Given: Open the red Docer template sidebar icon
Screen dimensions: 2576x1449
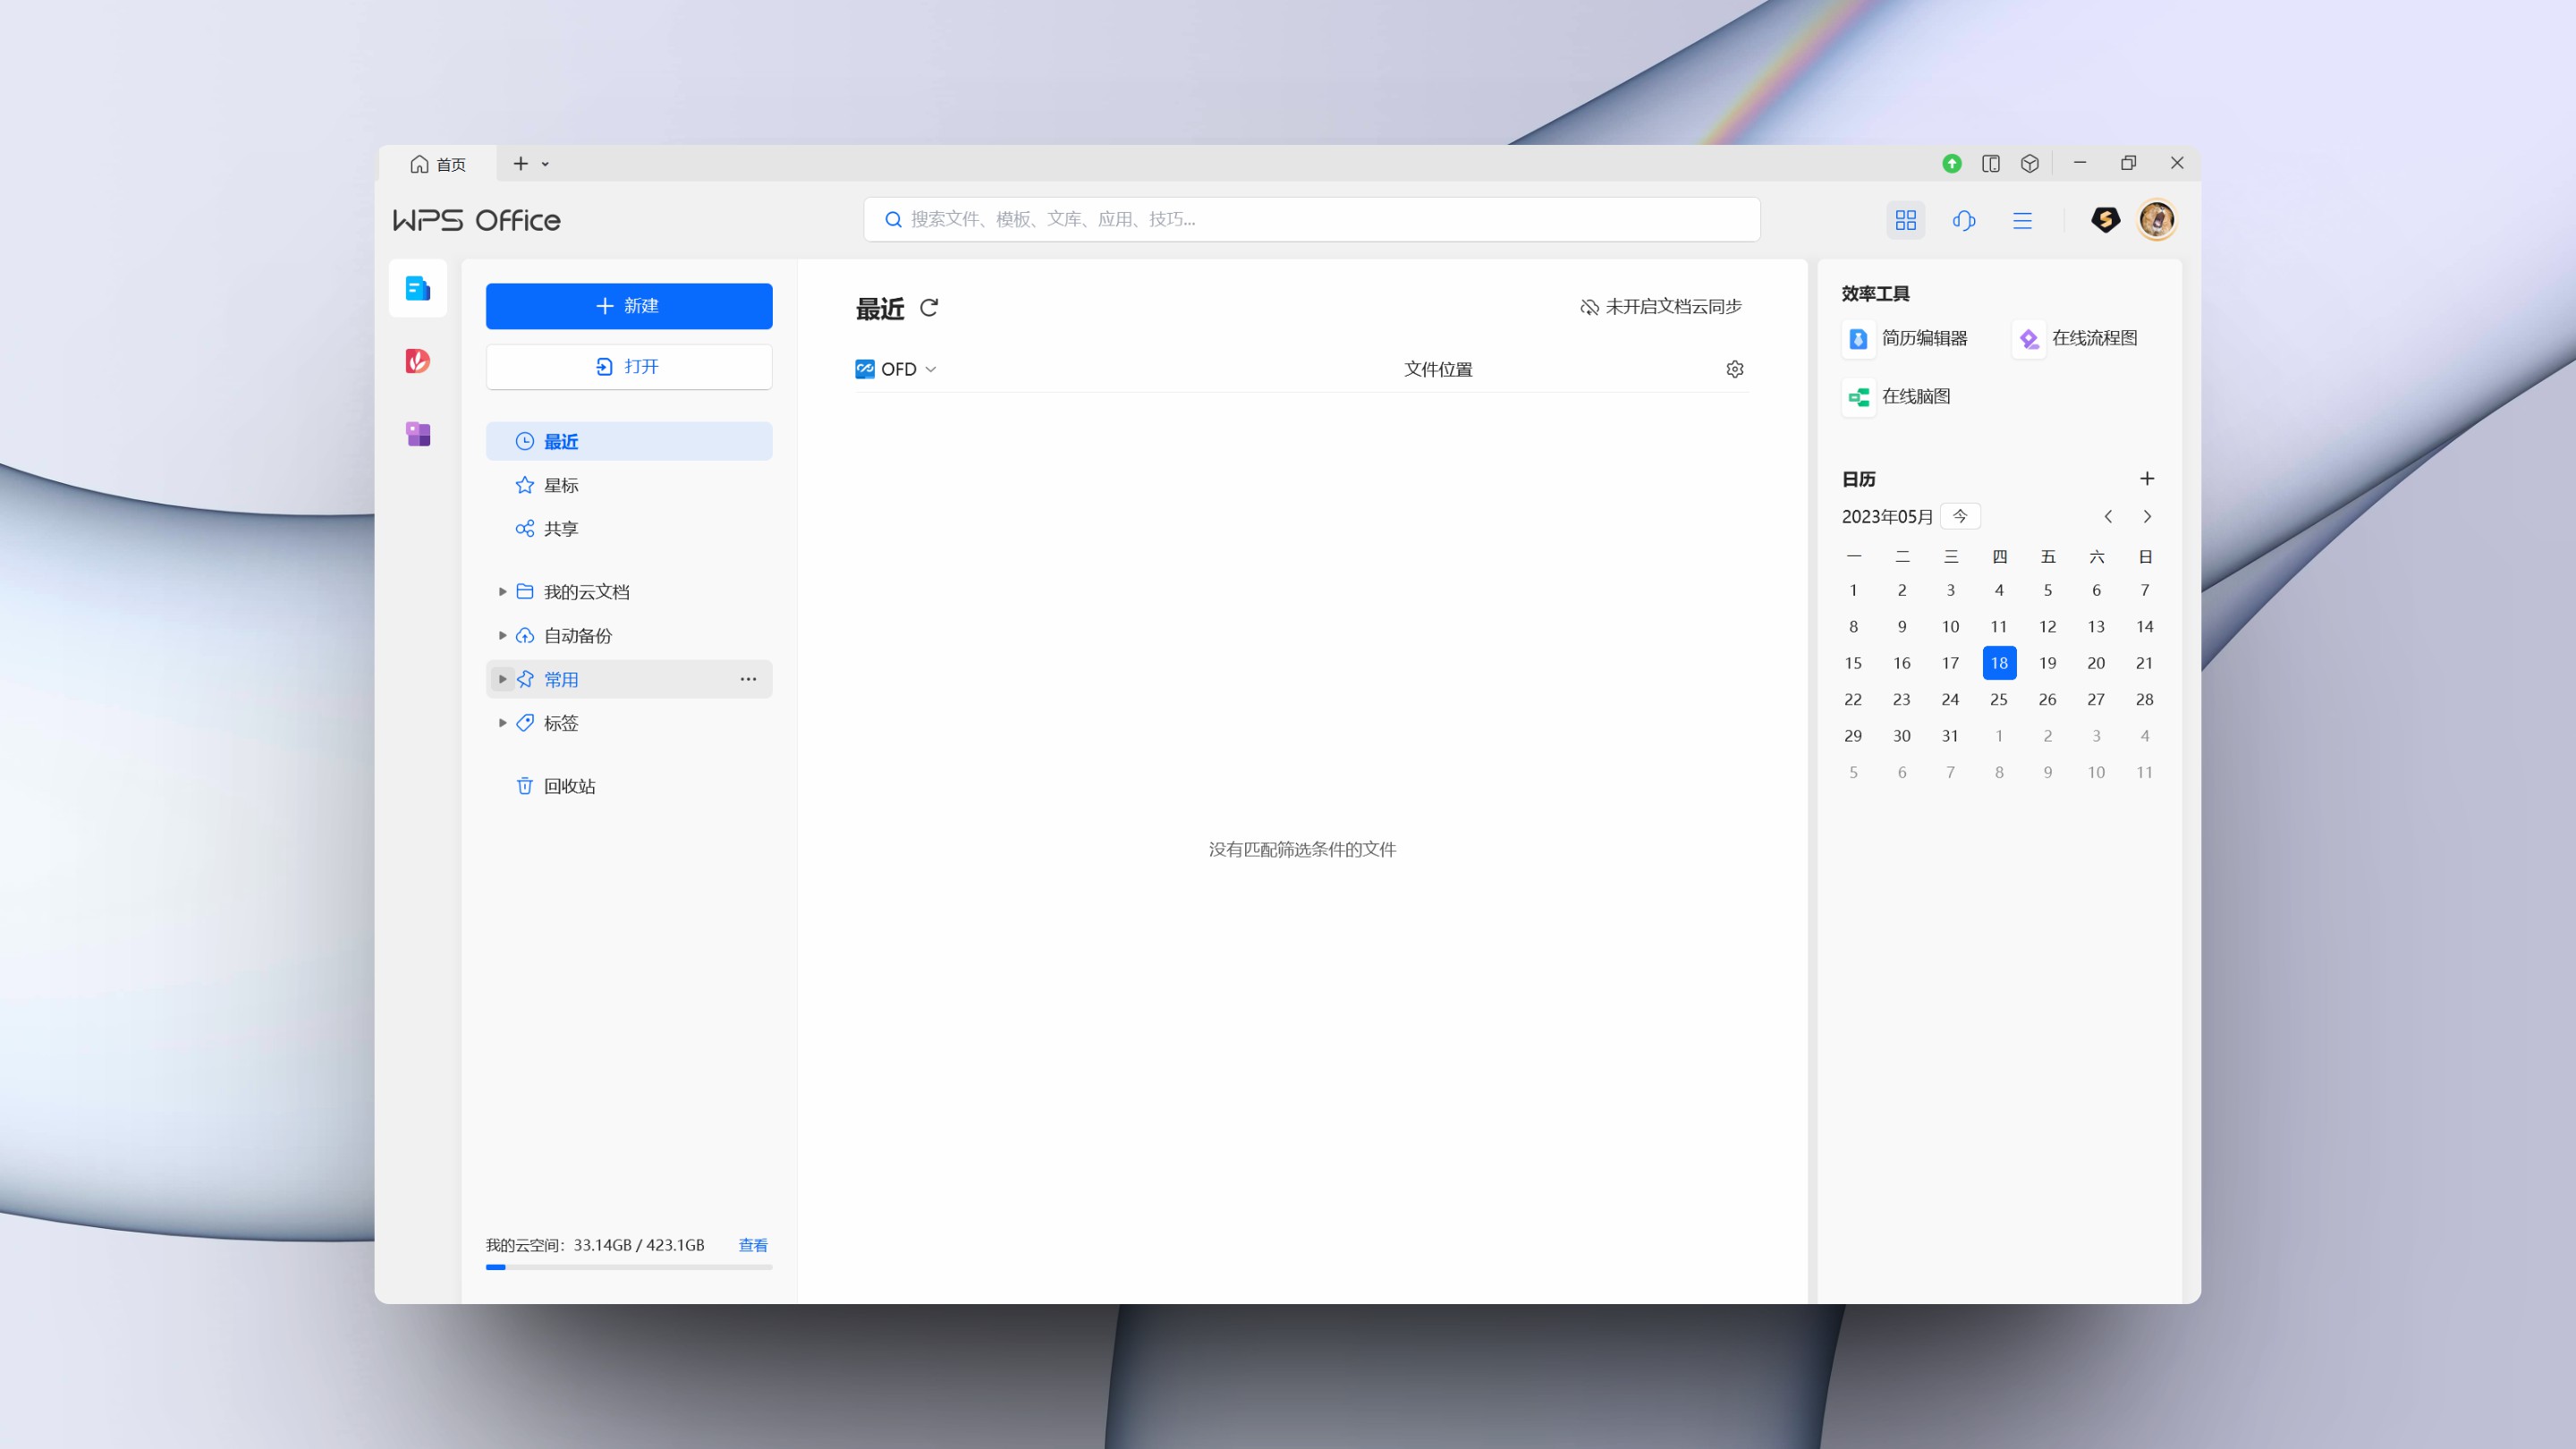Looking at the screenshot, I should (418, 361).
